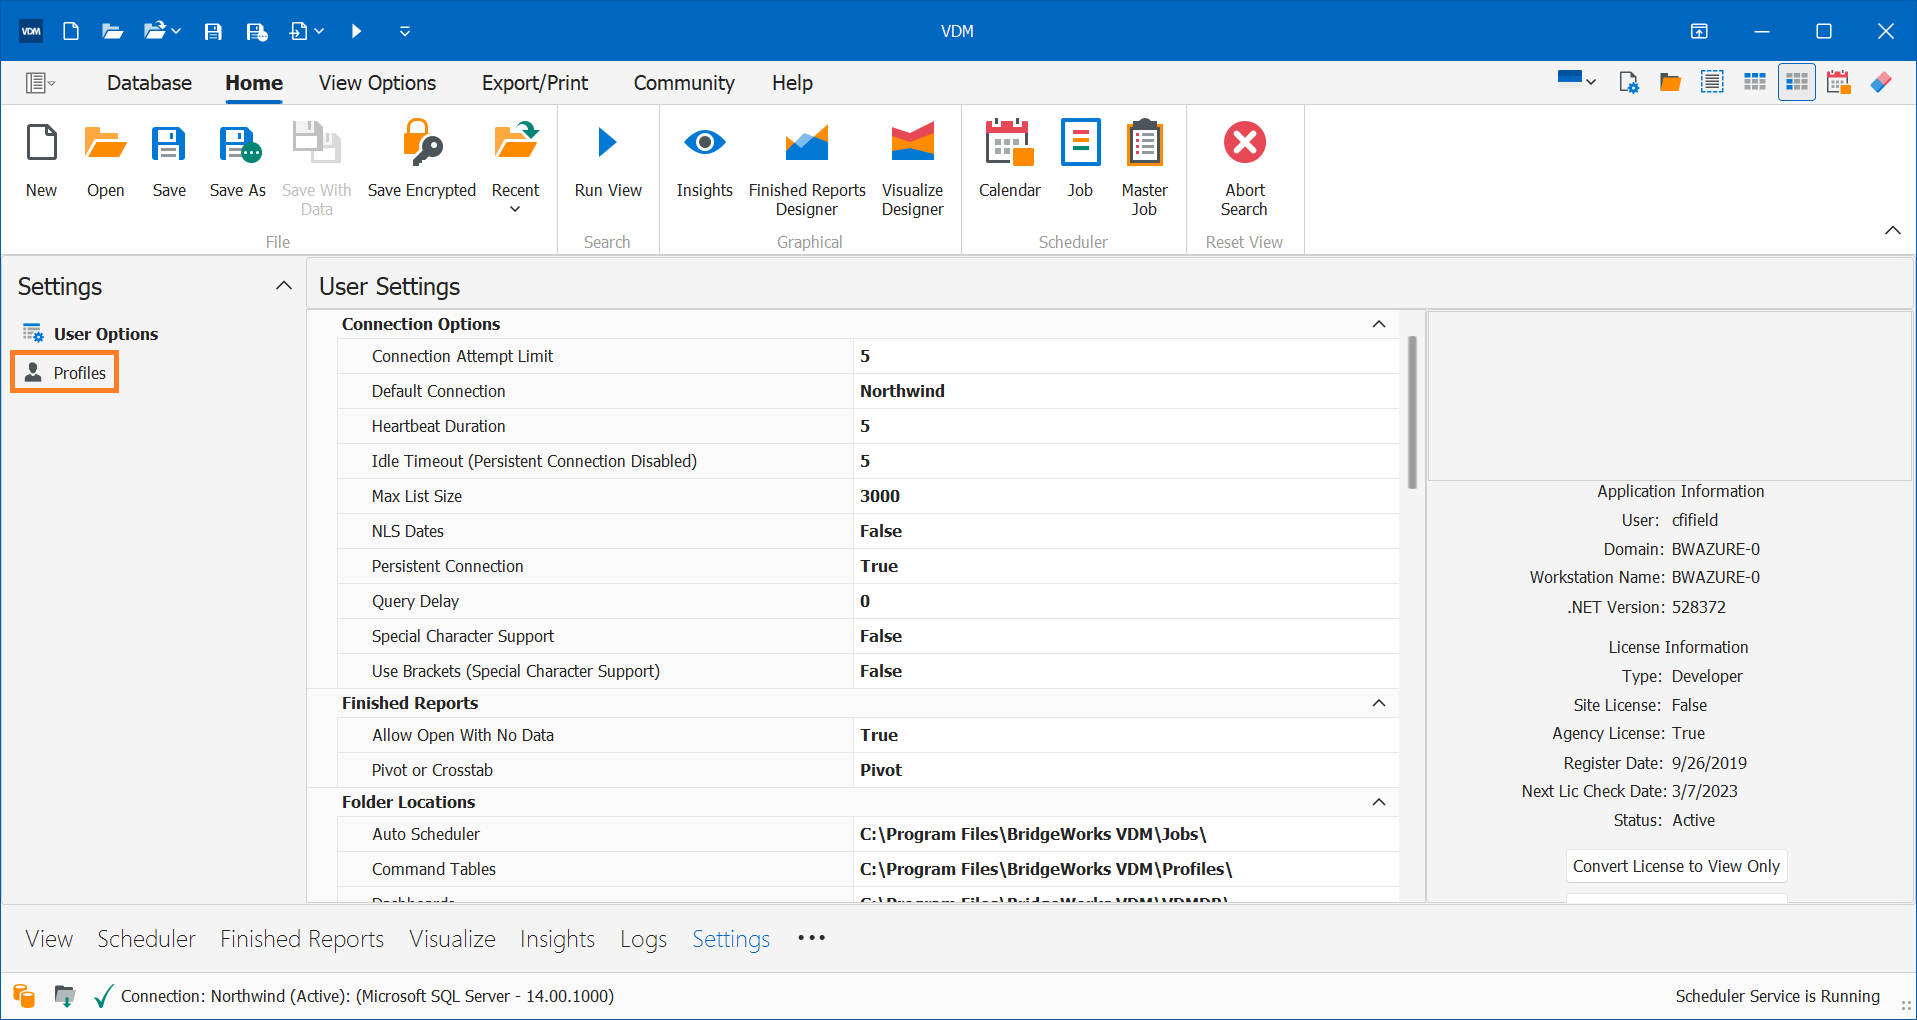Click the Run View play icon

tap(608, 160)
